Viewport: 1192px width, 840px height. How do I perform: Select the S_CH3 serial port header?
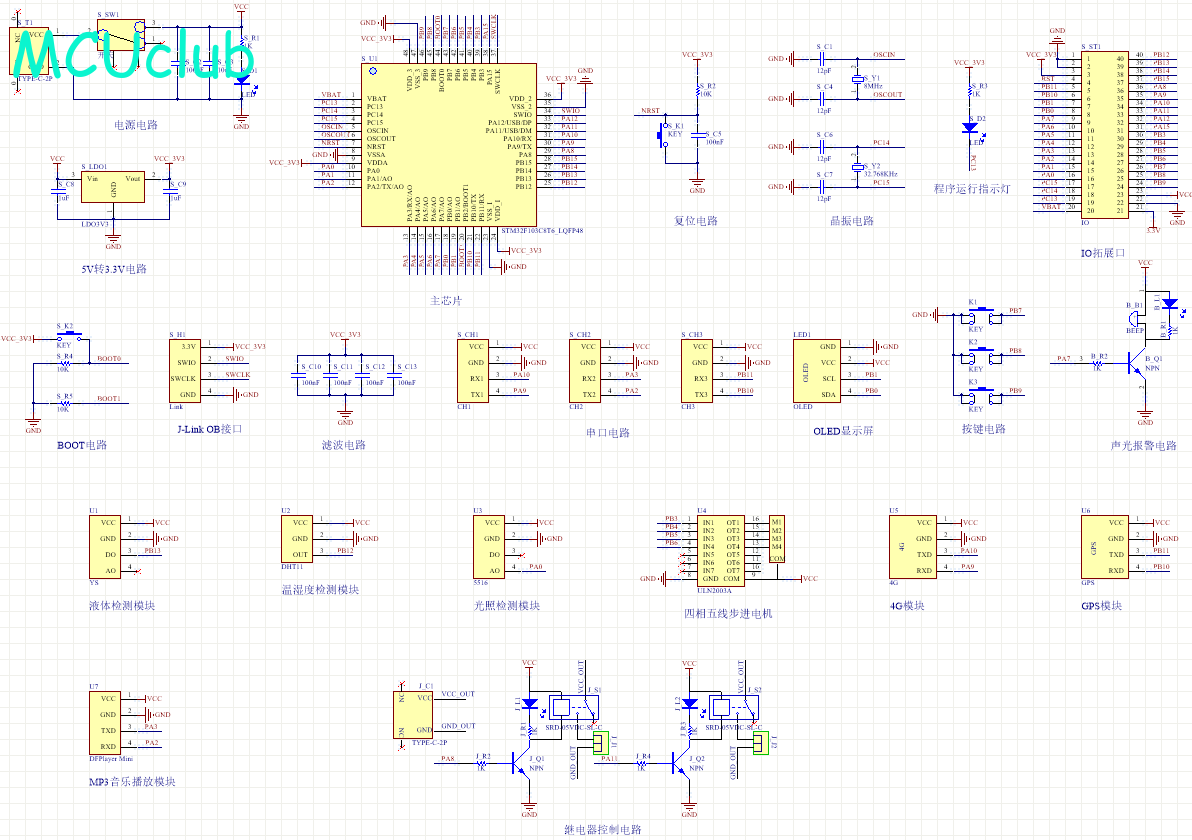tap(696, 370)
